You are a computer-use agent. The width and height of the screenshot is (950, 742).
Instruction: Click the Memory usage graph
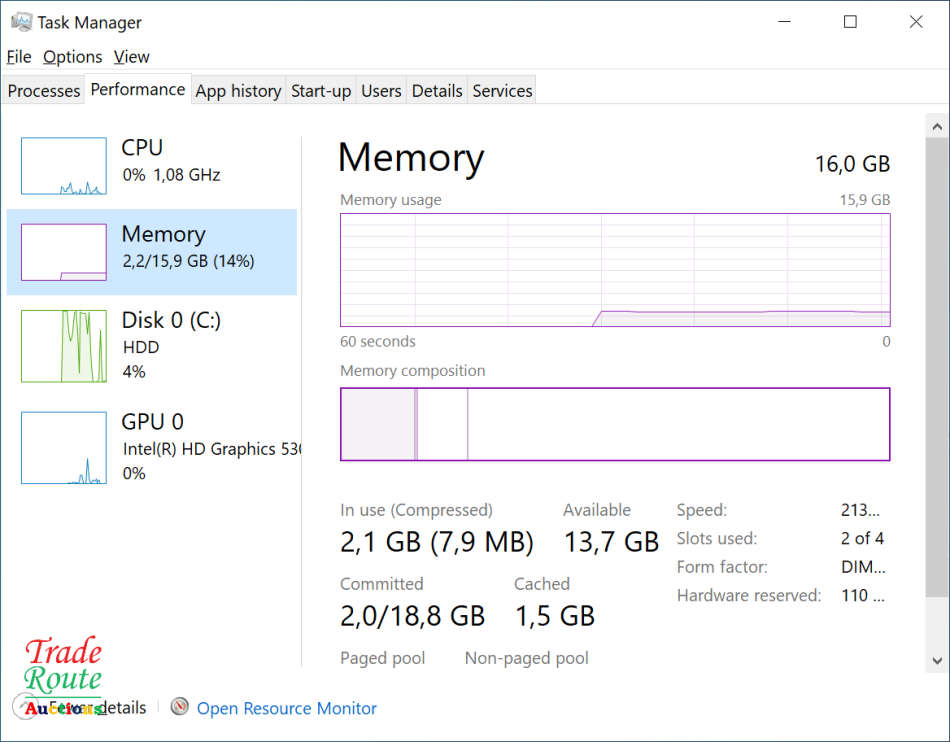coord(615,270)
